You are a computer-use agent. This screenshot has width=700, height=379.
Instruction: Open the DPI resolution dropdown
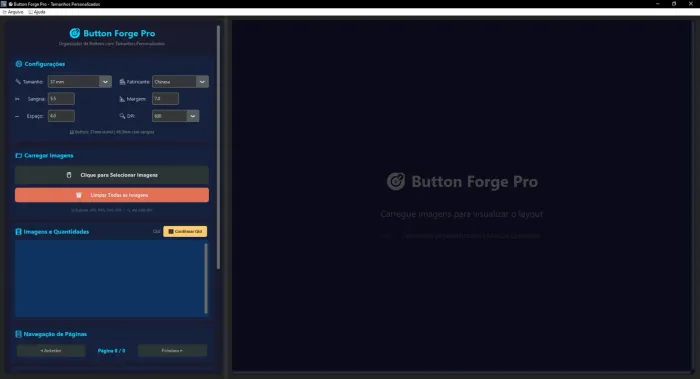(175, 116)
